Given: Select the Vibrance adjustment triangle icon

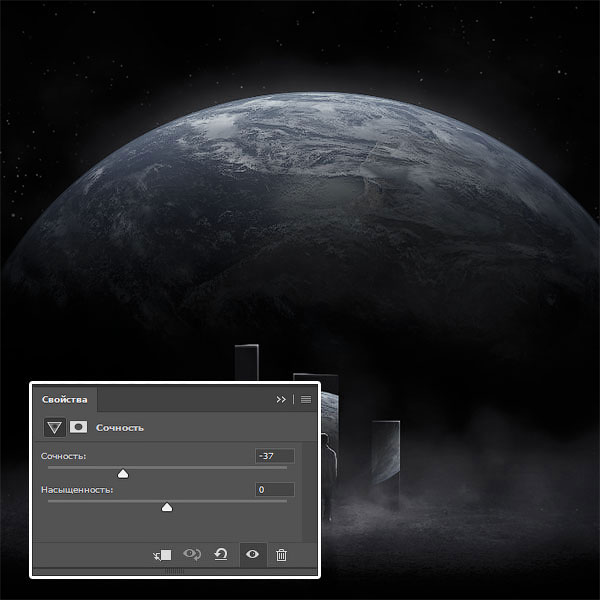Looking at the screenshot, I should (x=54, y=427).
